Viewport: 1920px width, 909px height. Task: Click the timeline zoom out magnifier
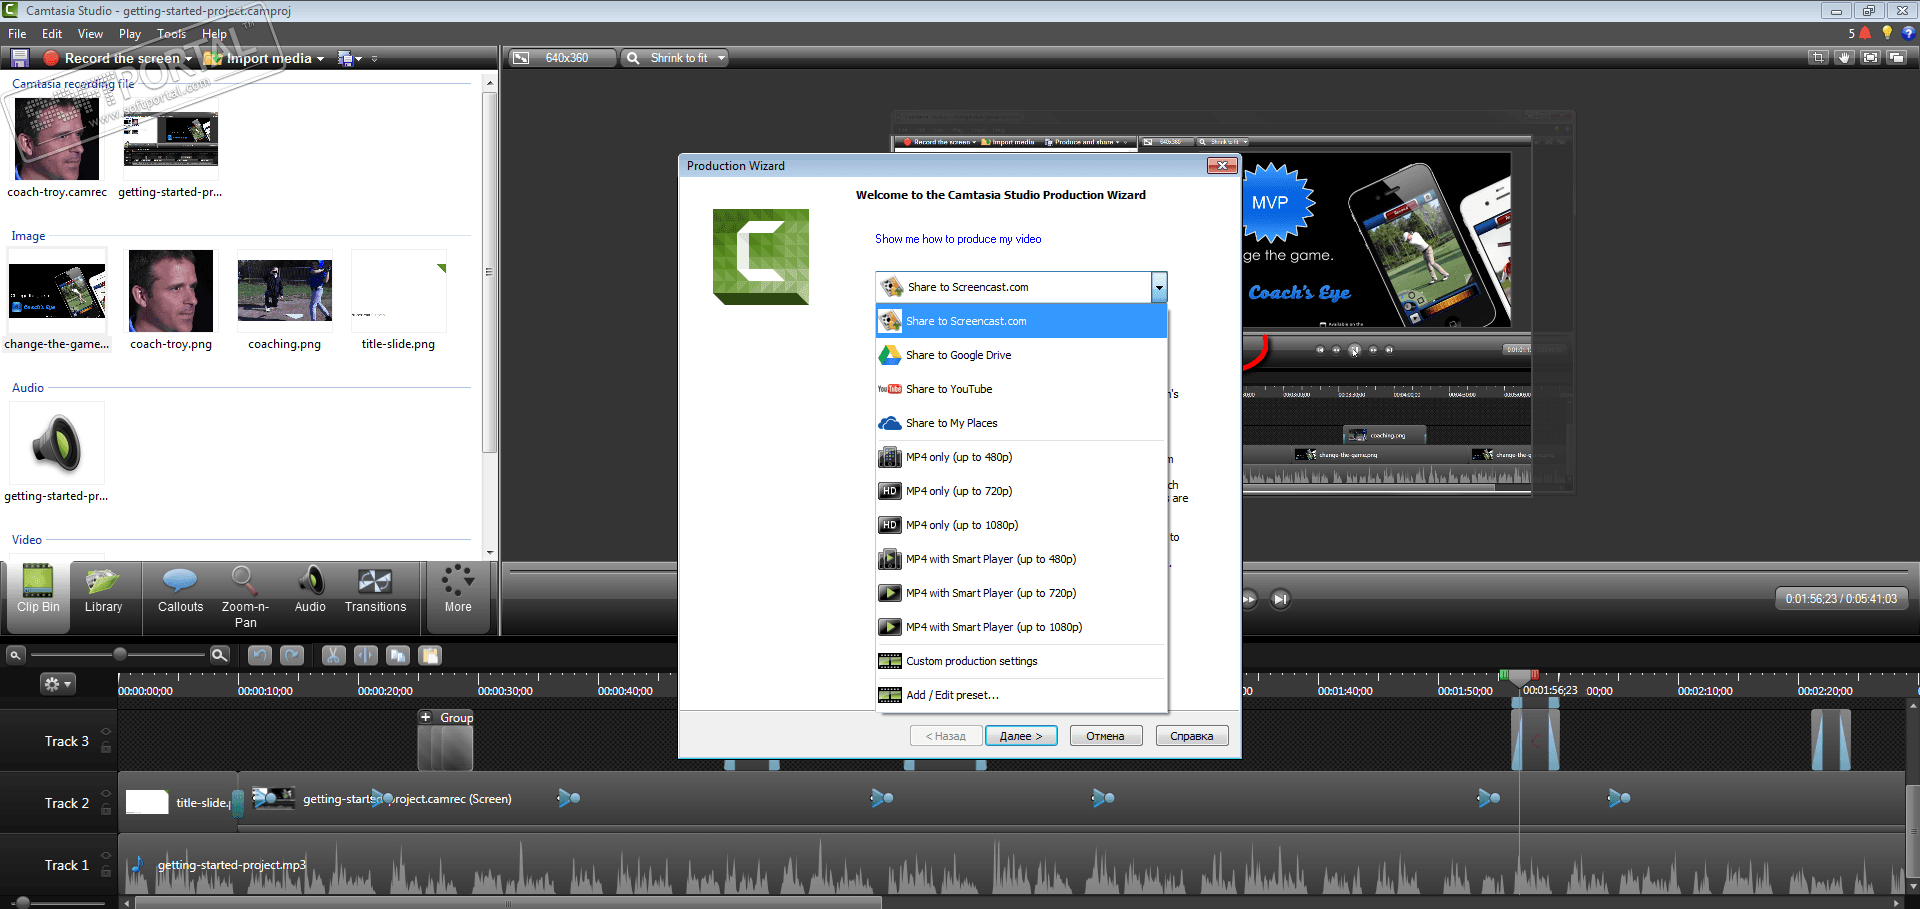click(x=15, y=655)
